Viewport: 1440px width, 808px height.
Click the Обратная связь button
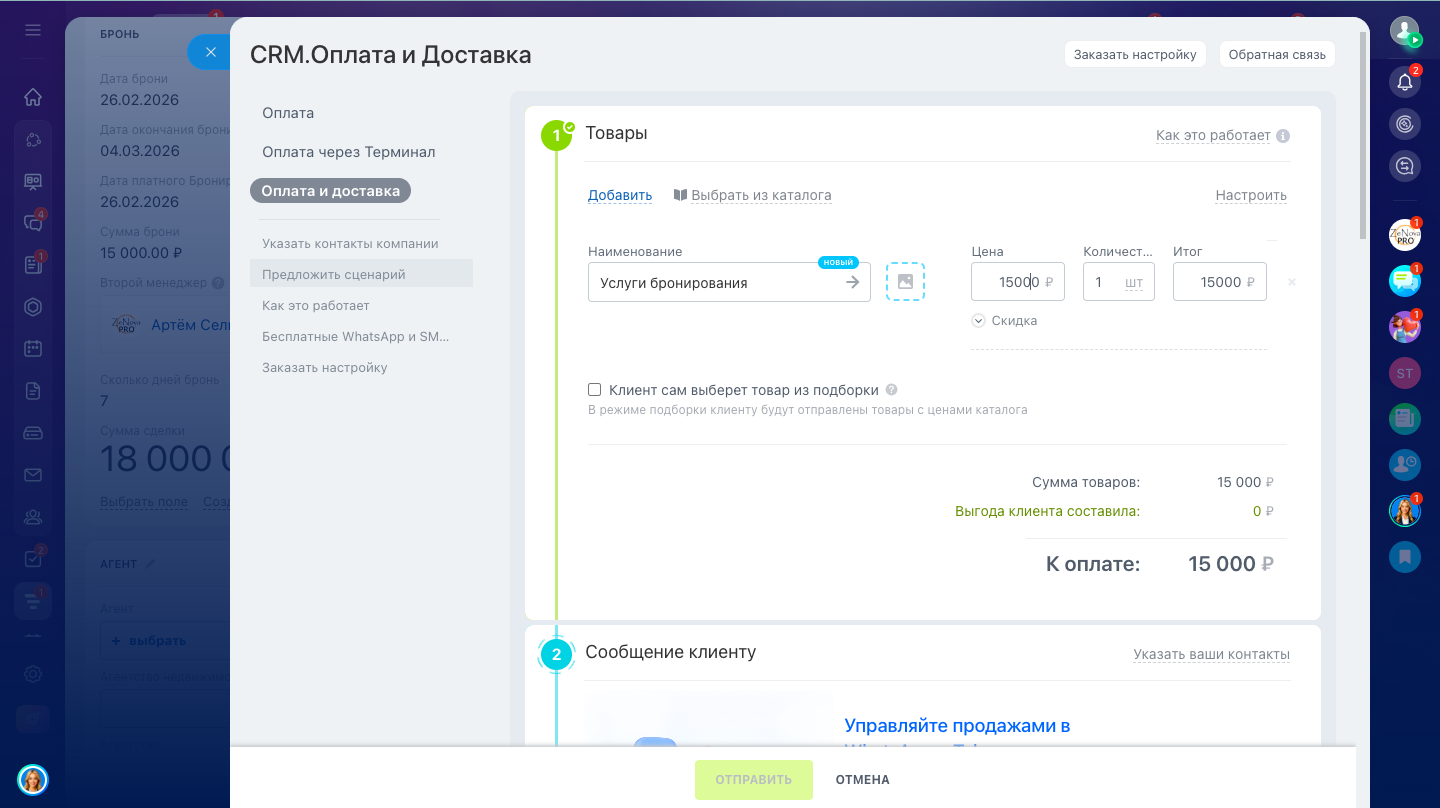[1277, 55]
